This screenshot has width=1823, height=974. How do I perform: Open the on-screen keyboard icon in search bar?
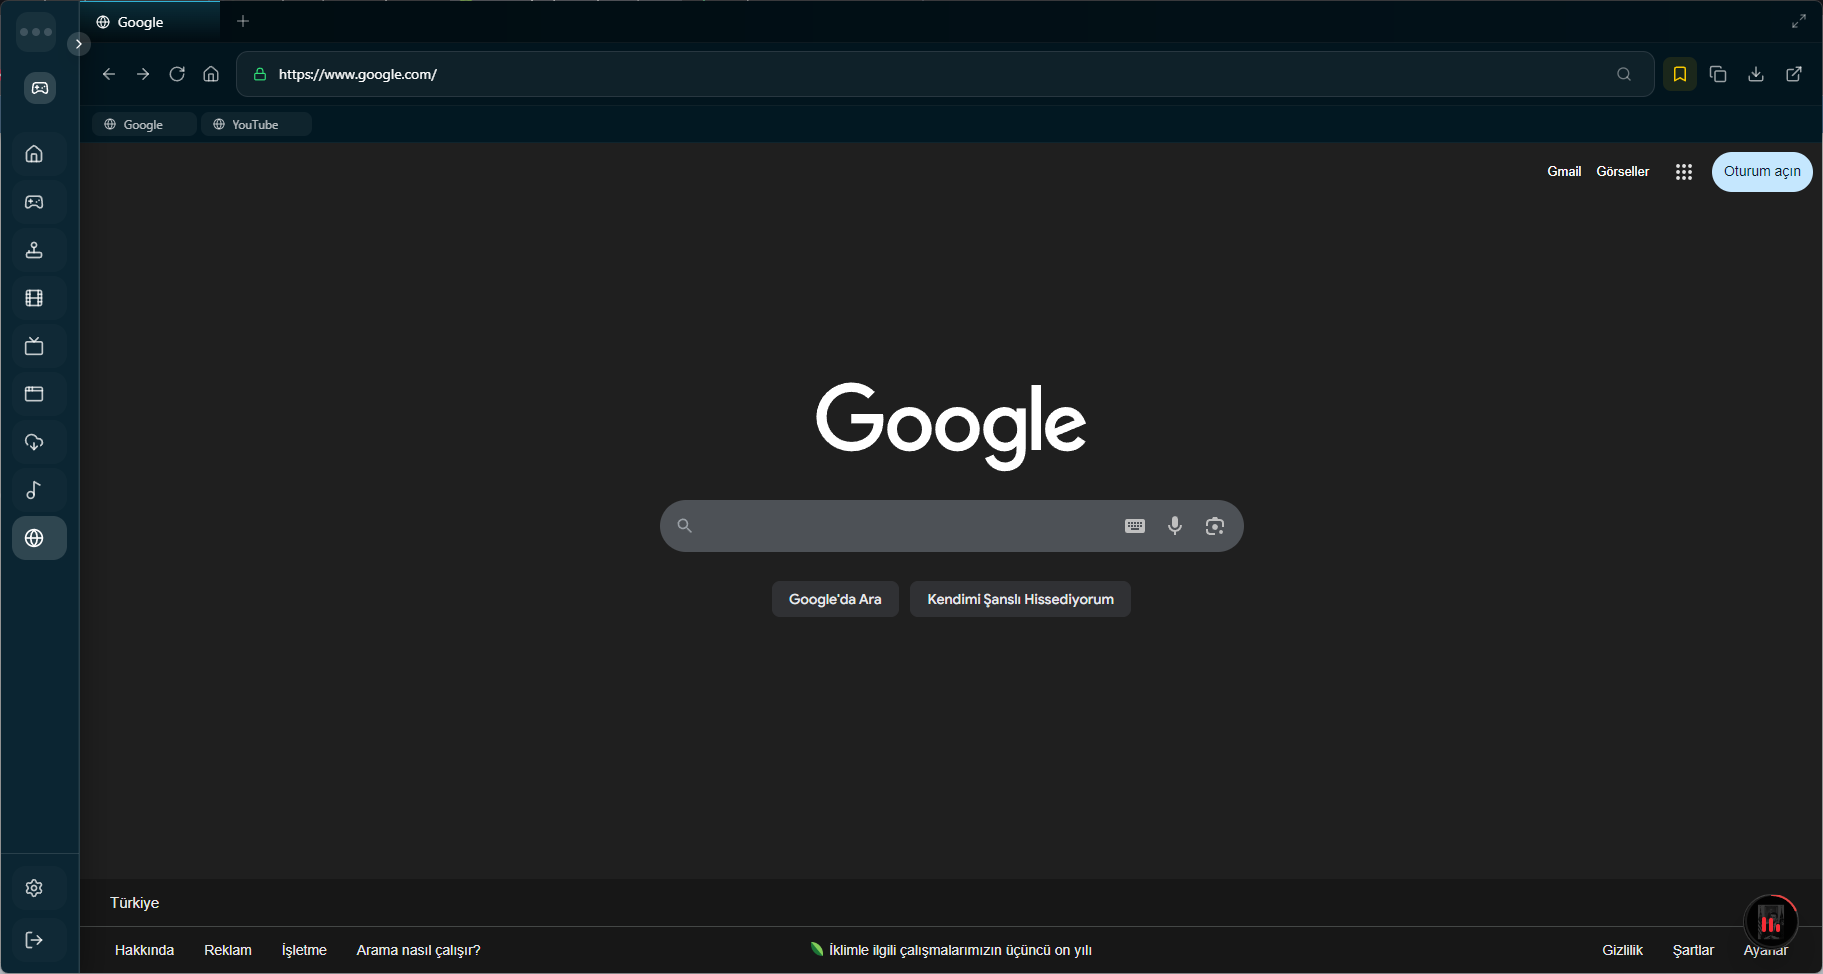tap(1133, 525)
